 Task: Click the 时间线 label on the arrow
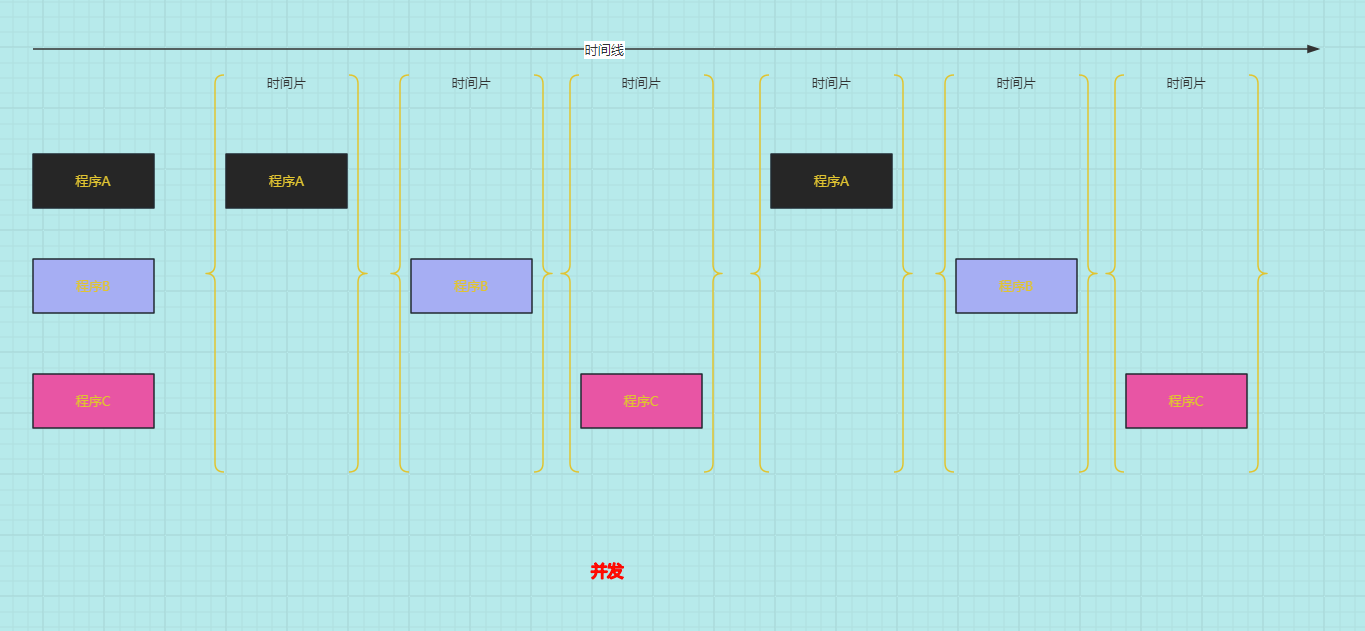coord(604,50)
